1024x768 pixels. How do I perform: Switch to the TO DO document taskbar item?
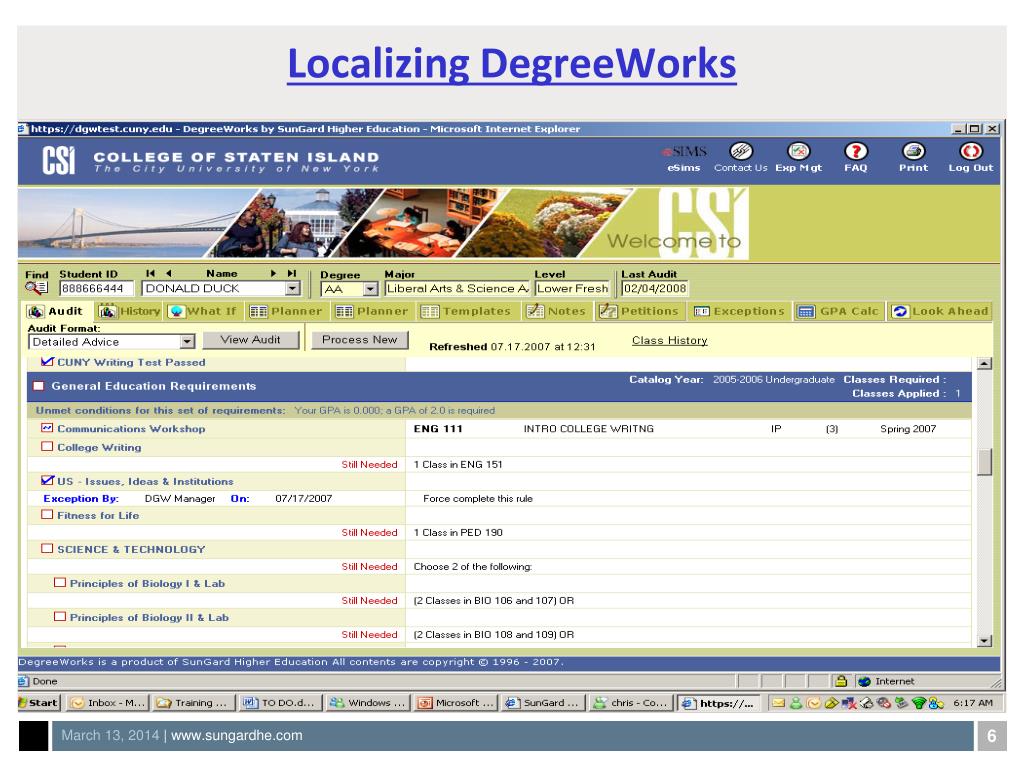[x=280, y=703]
